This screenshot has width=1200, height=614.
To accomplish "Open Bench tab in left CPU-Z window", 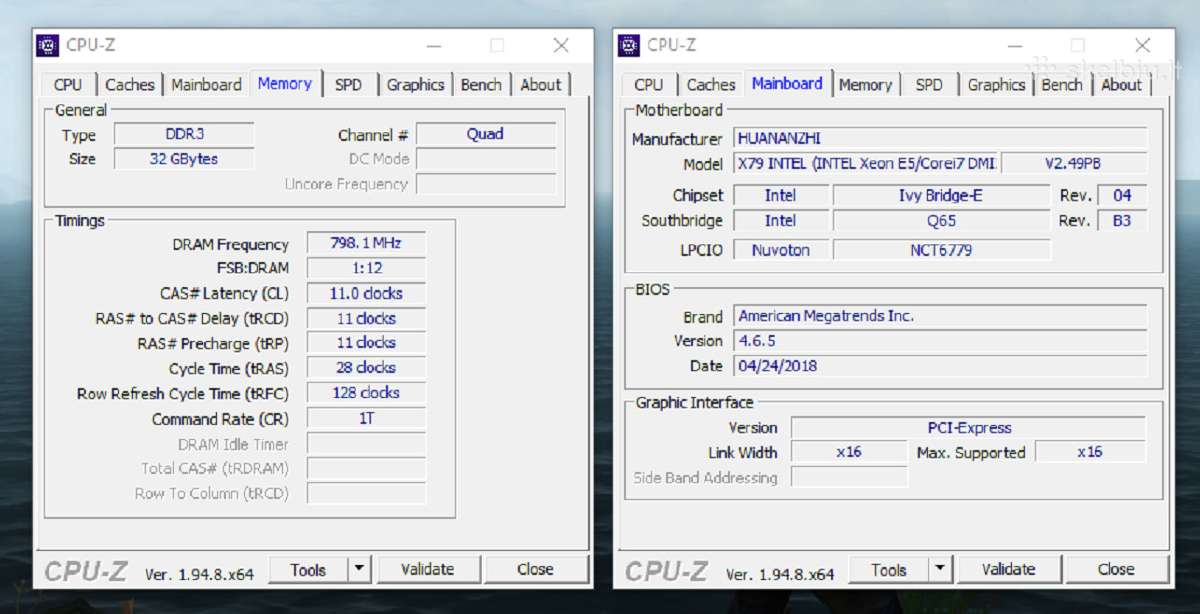I will point(481,85).
